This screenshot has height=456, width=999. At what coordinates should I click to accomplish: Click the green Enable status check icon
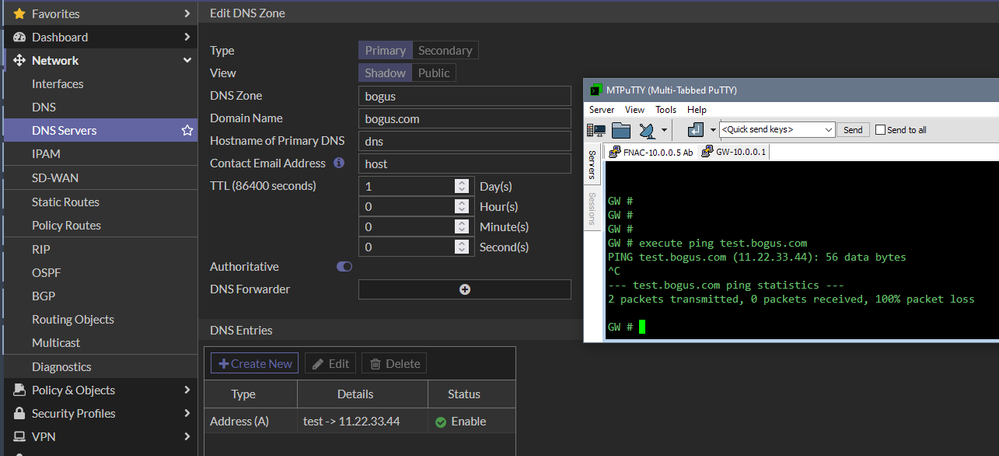(440, 422)
